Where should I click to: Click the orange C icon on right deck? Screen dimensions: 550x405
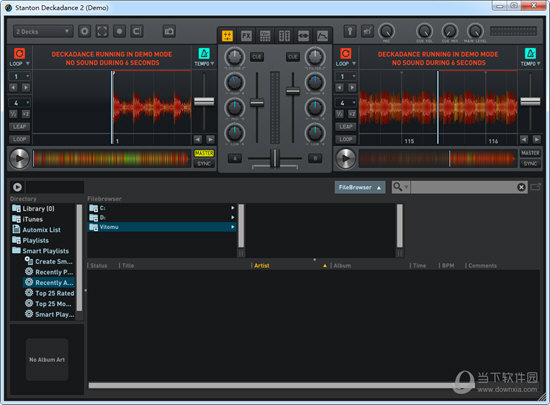346,53
